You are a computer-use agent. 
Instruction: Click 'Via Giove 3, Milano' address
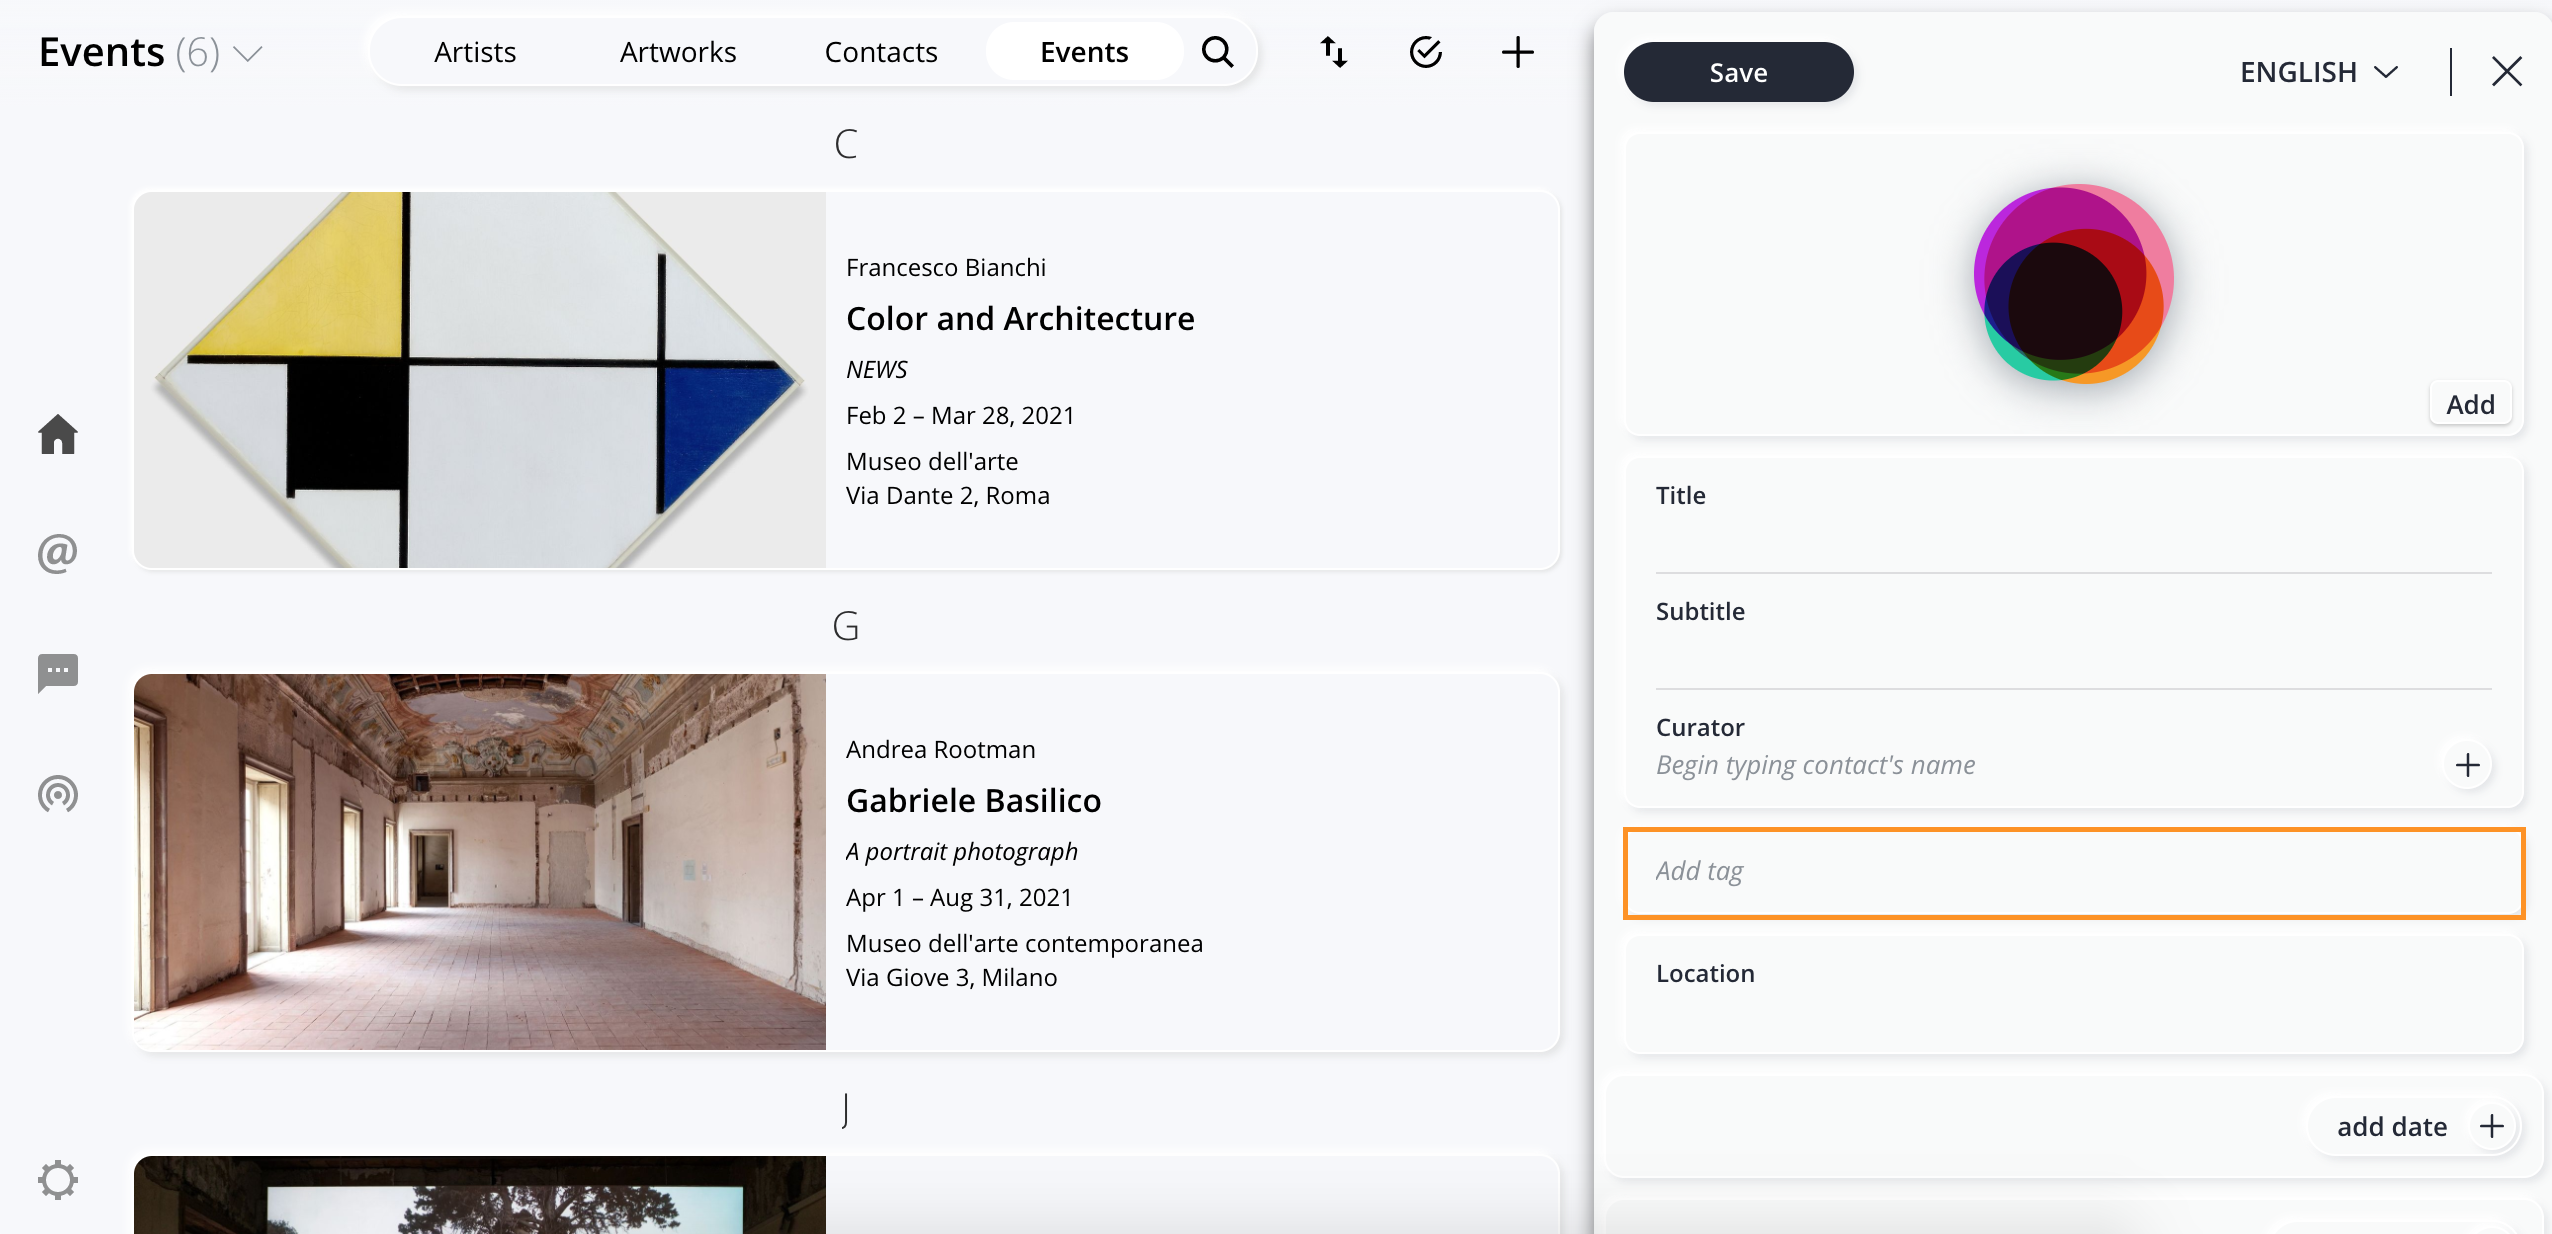pos(952,977)
